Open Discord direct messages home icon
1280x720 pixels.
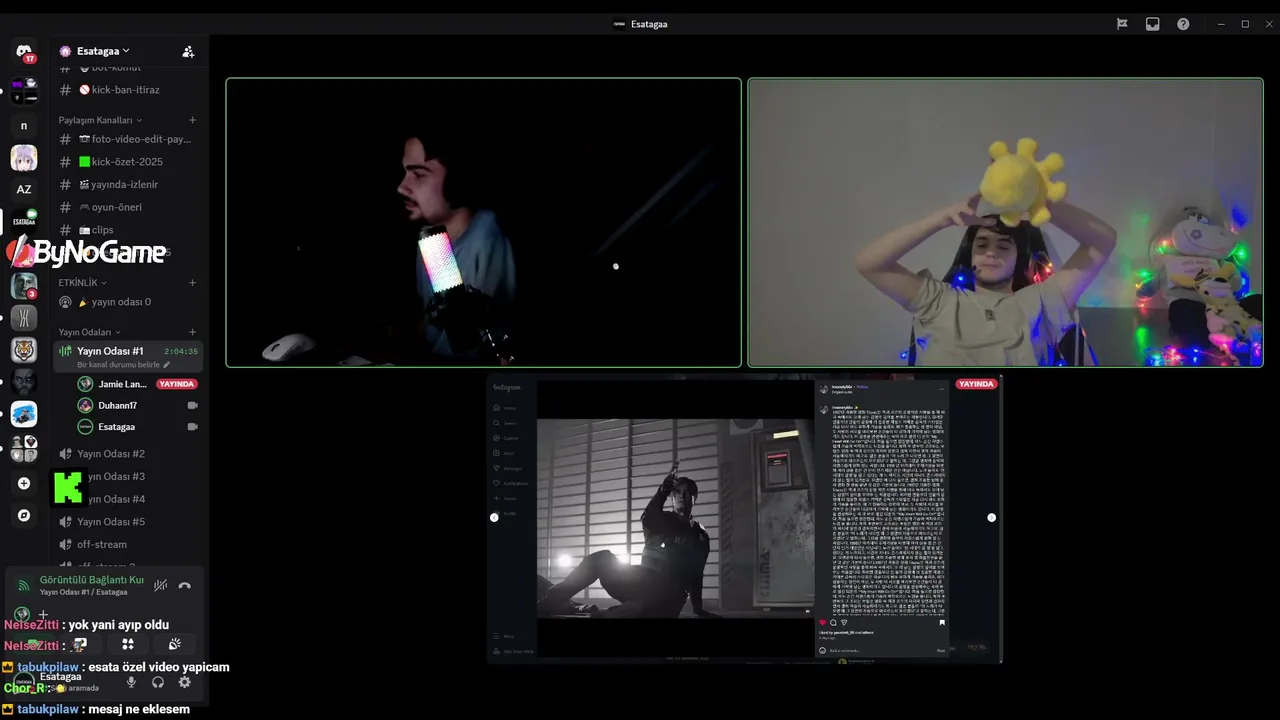click(x=24, y=51)
